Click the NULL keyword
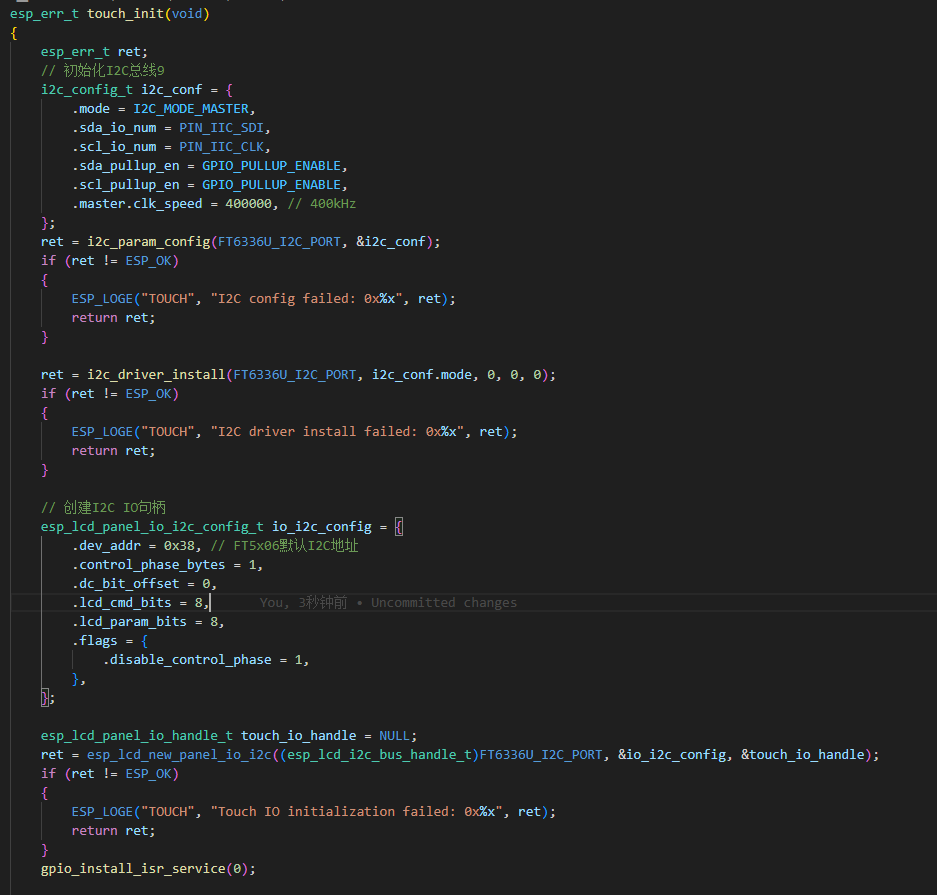The width and height of the screenshot is (937, 895). (394, 735)
